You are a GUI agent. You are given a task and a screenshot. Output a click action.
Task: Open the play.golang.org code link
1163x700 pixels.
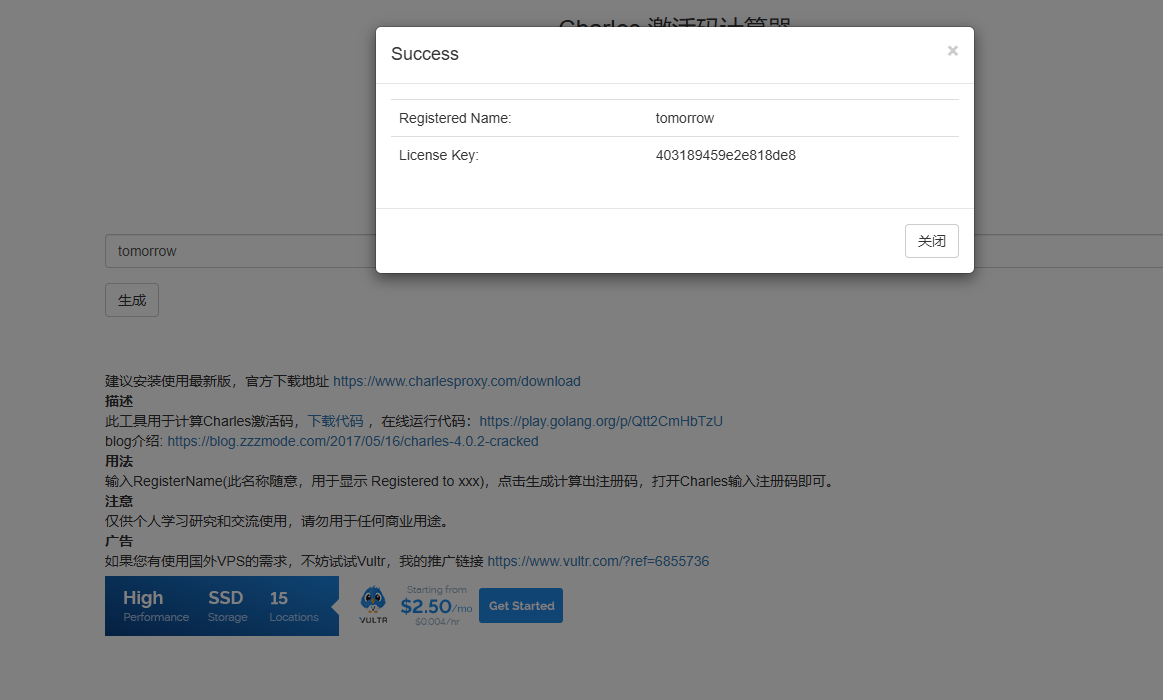pyautogui.click(x=601, y=421)
